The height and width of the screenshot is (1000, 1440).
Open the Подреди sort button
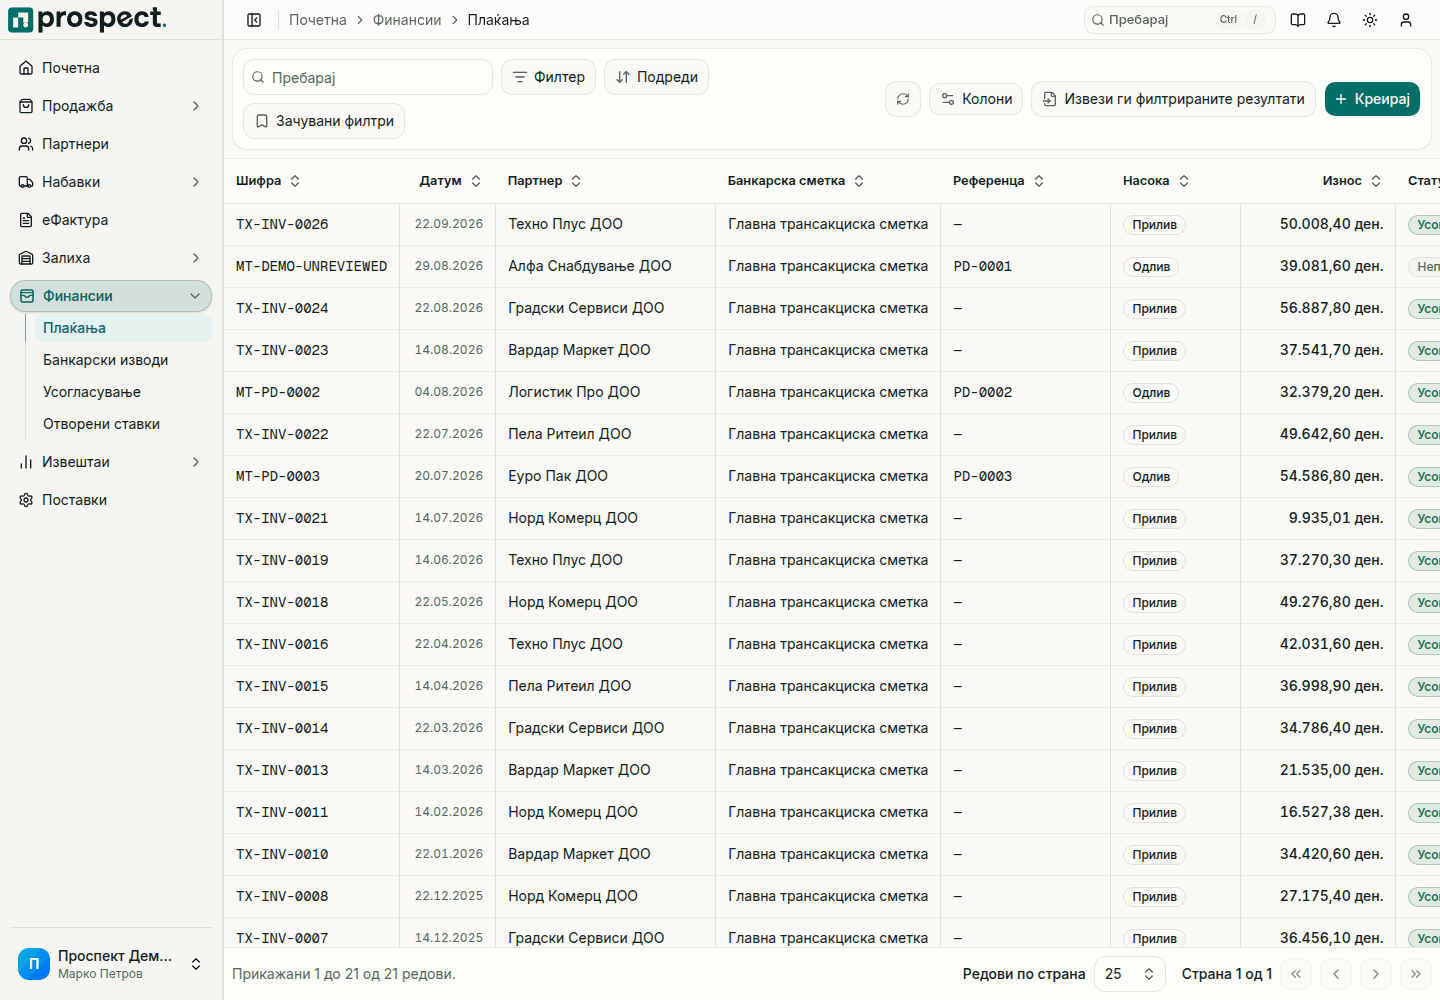pyautogui.click(x=656, y=77)
